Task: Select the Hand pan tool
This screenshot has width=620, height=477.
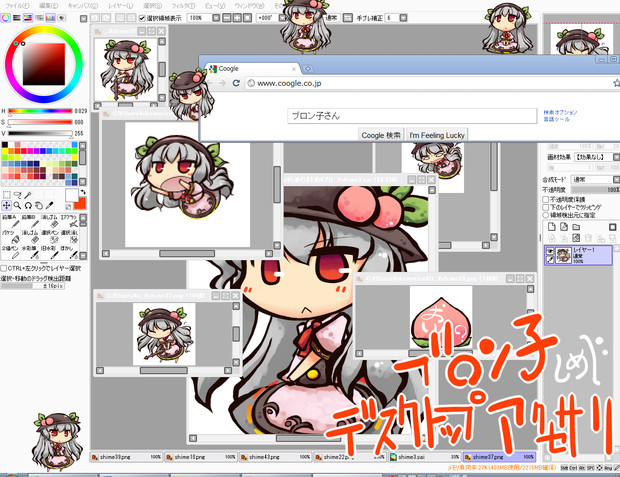Action: point(38,205)
